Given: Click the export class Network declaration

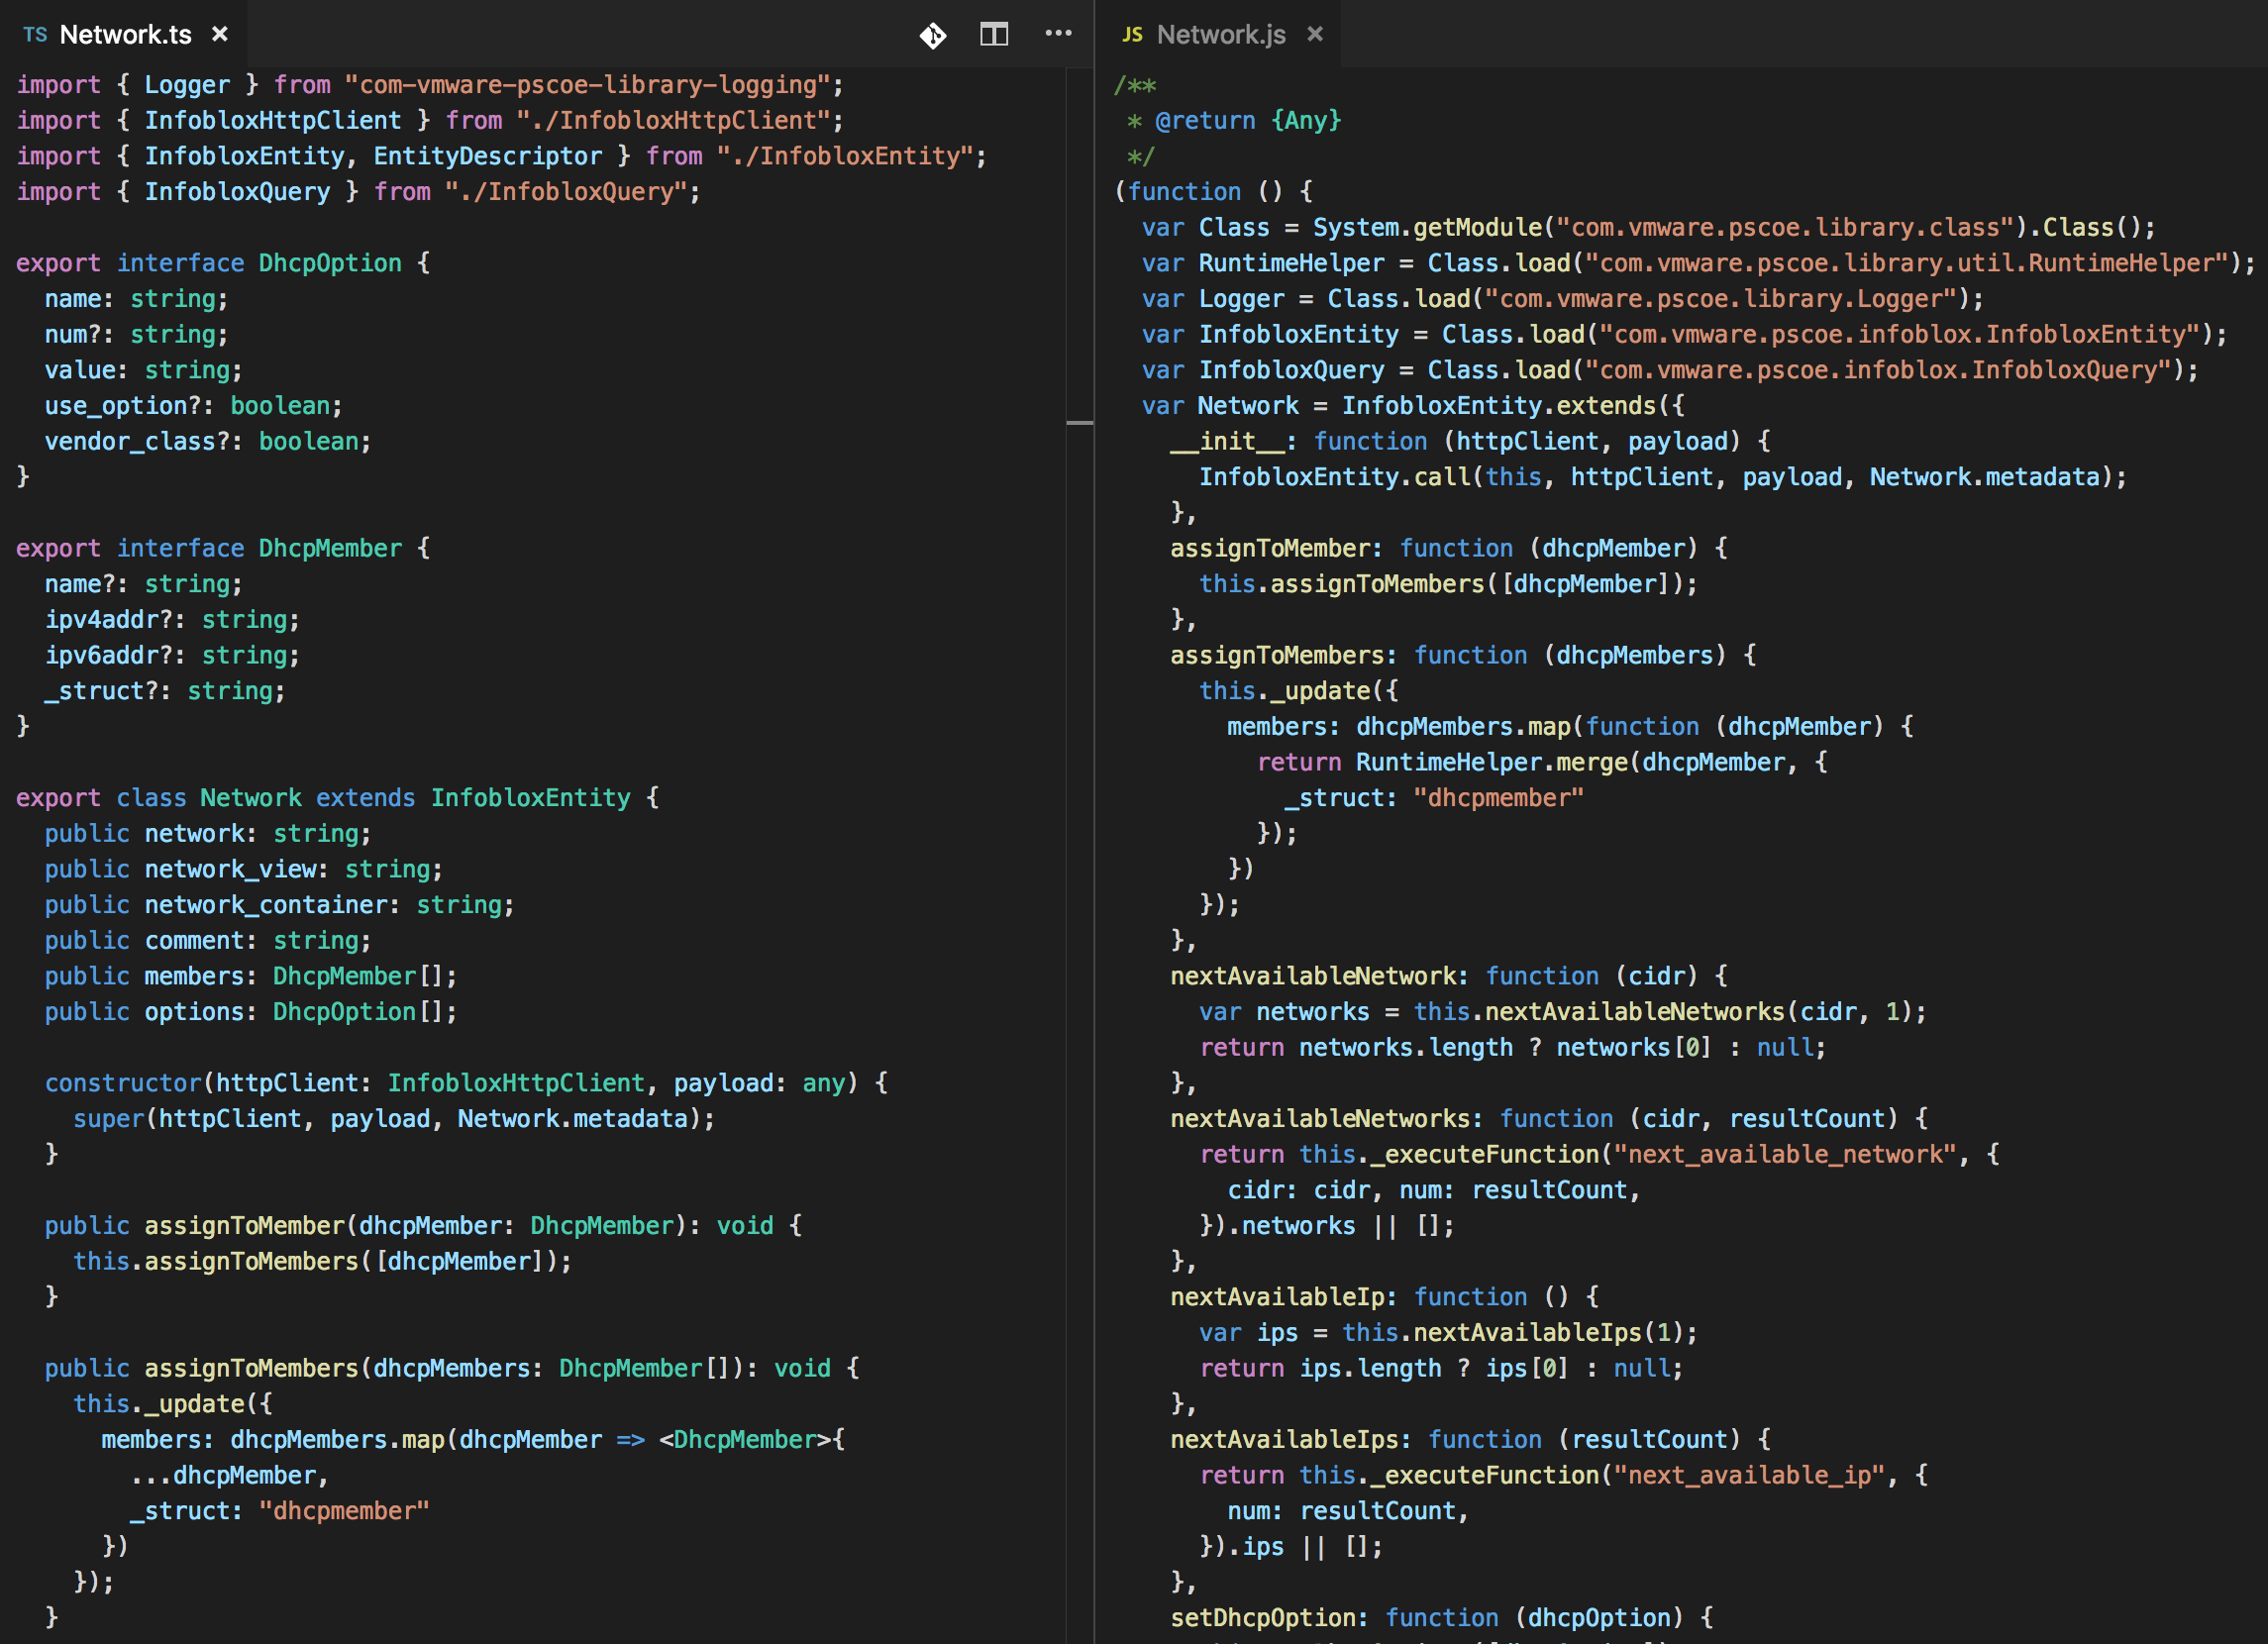Looking at the screenshot, I should point(251,797).
